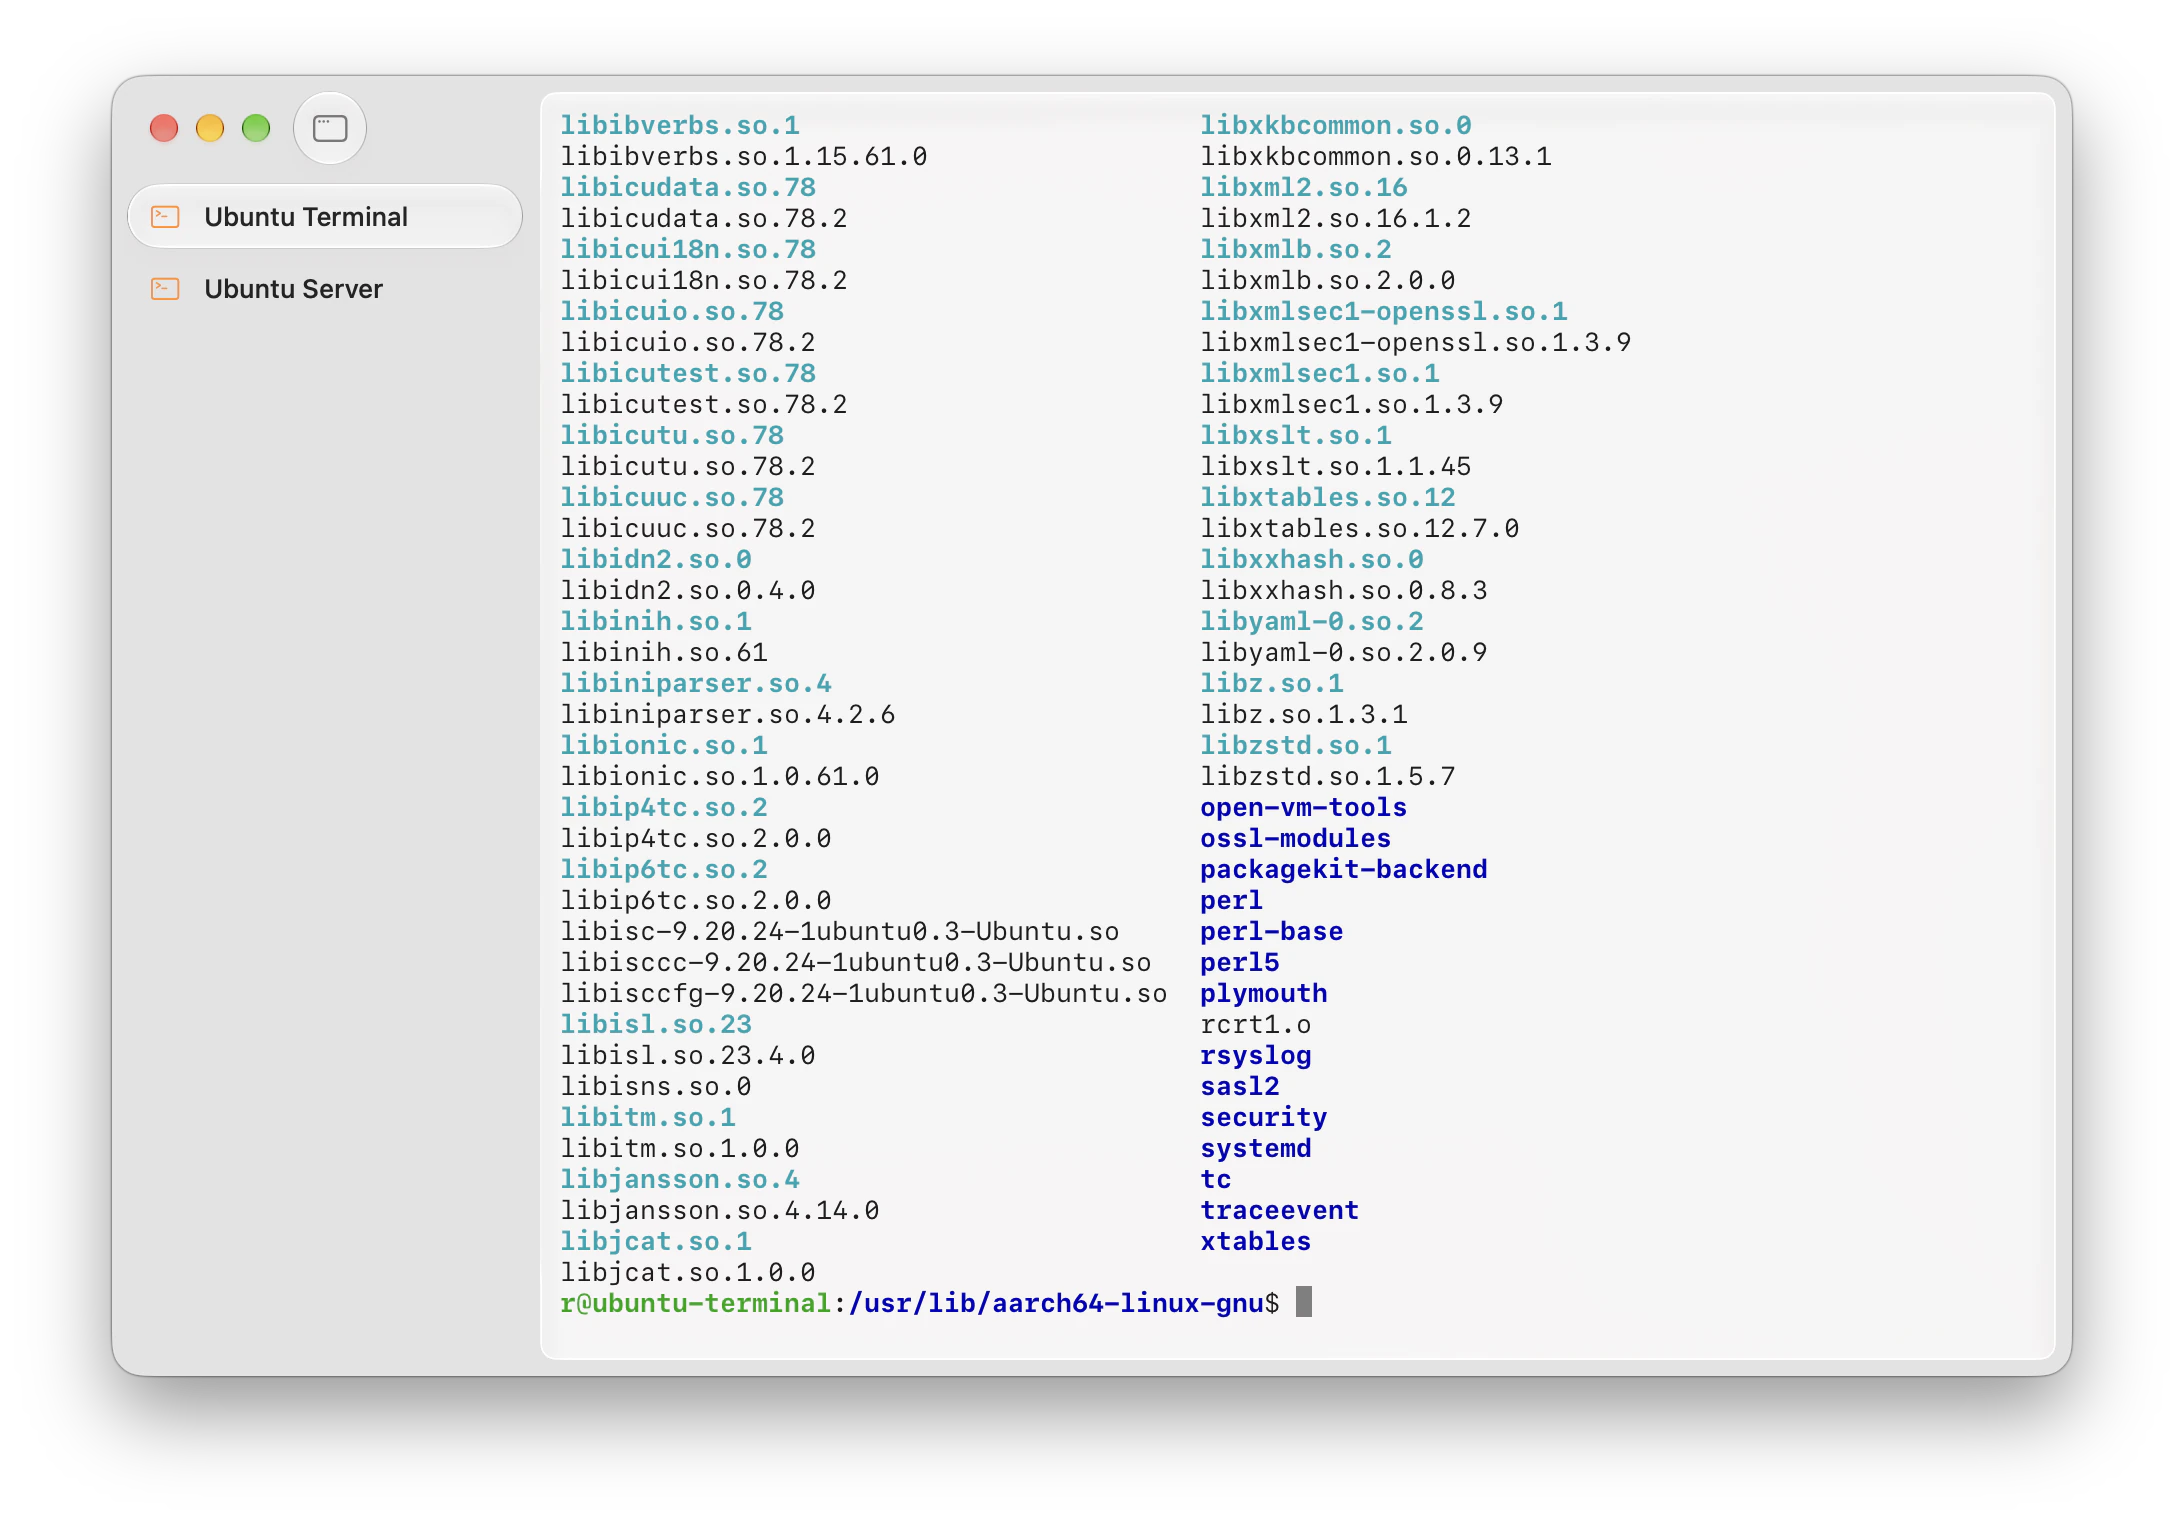This screenshot has width=2184, height=1524.
Task: Click libxml2.so.16.1.2 file name
Action: click(x=1336, y=218)
